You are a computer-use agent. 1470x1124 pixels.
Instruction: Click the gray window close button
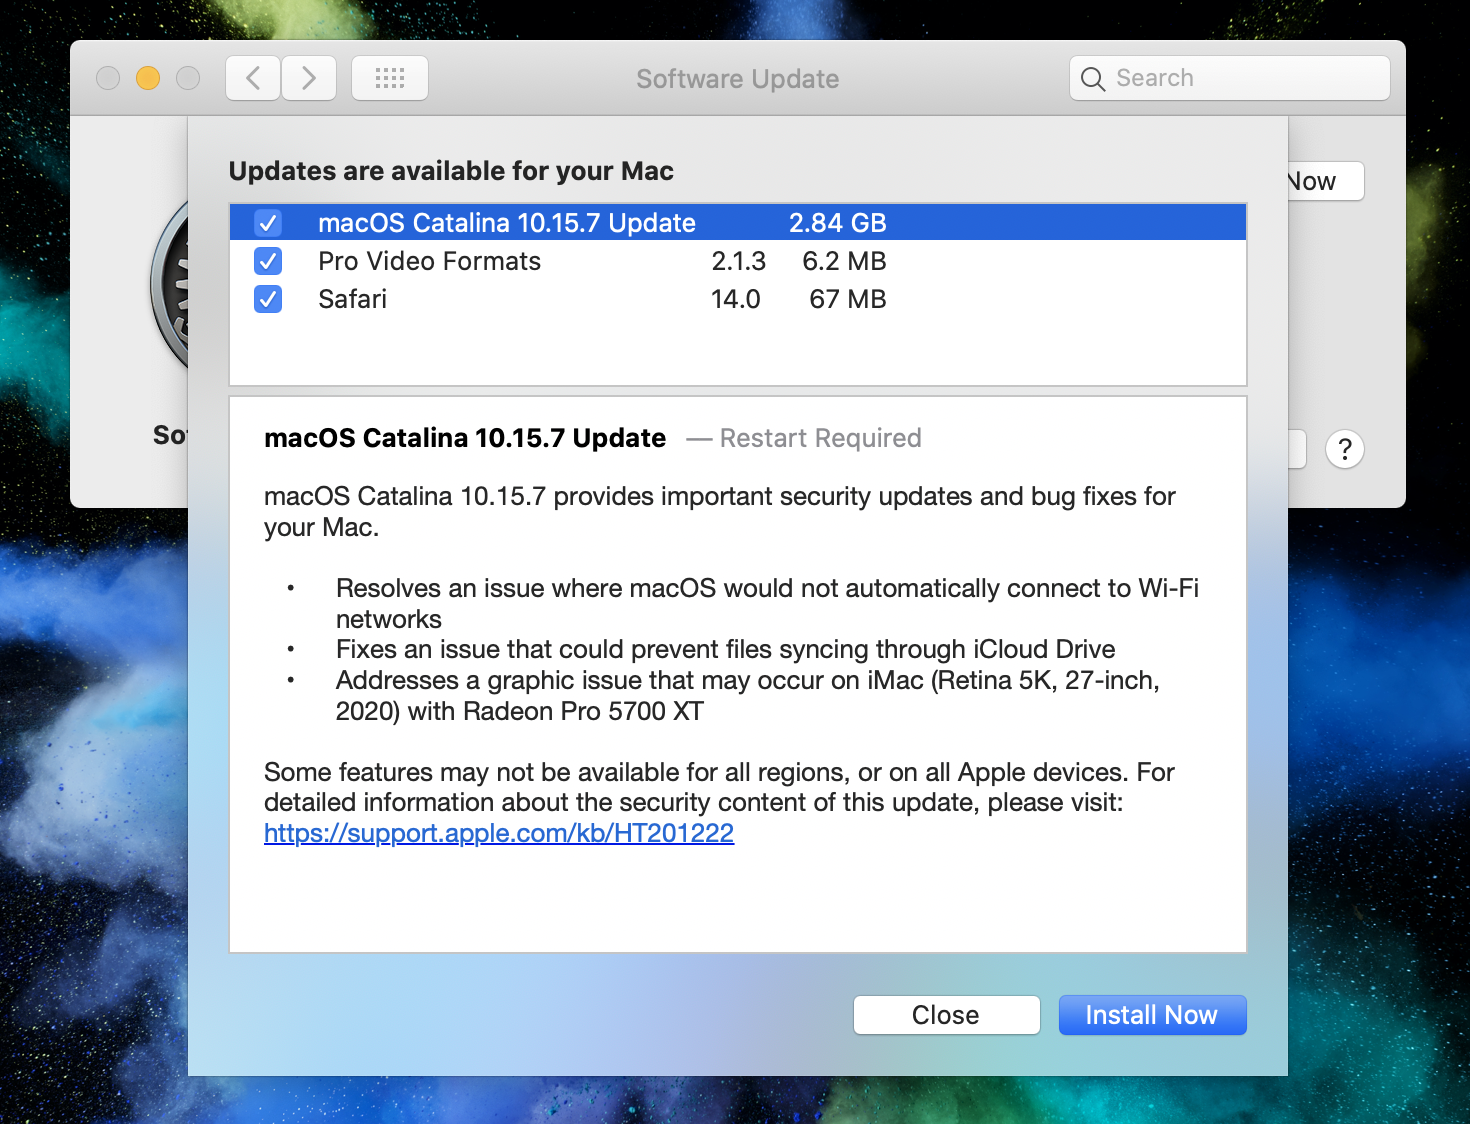pyautogui.click(x=108, y=78)
